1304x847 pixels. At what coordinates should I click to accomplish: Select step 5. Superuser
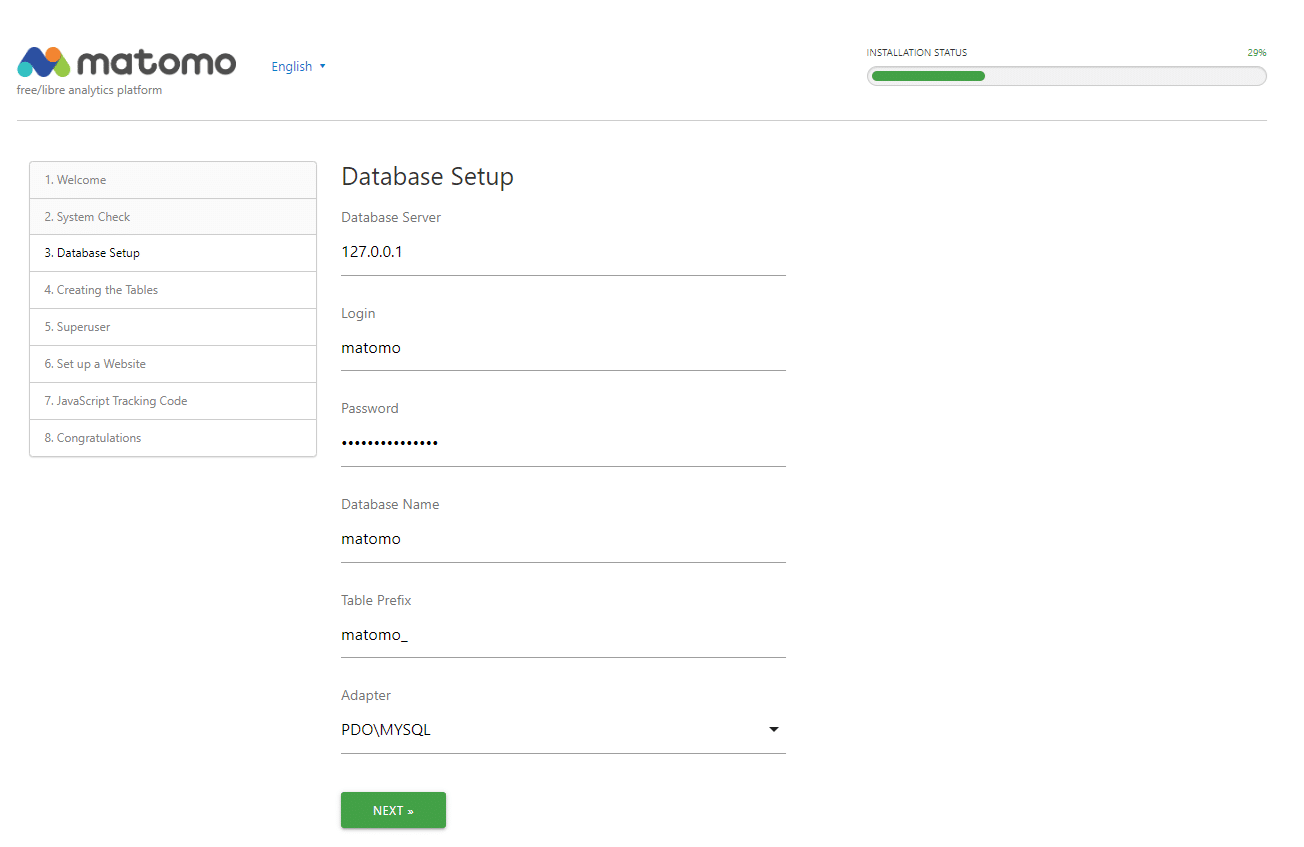173,327
